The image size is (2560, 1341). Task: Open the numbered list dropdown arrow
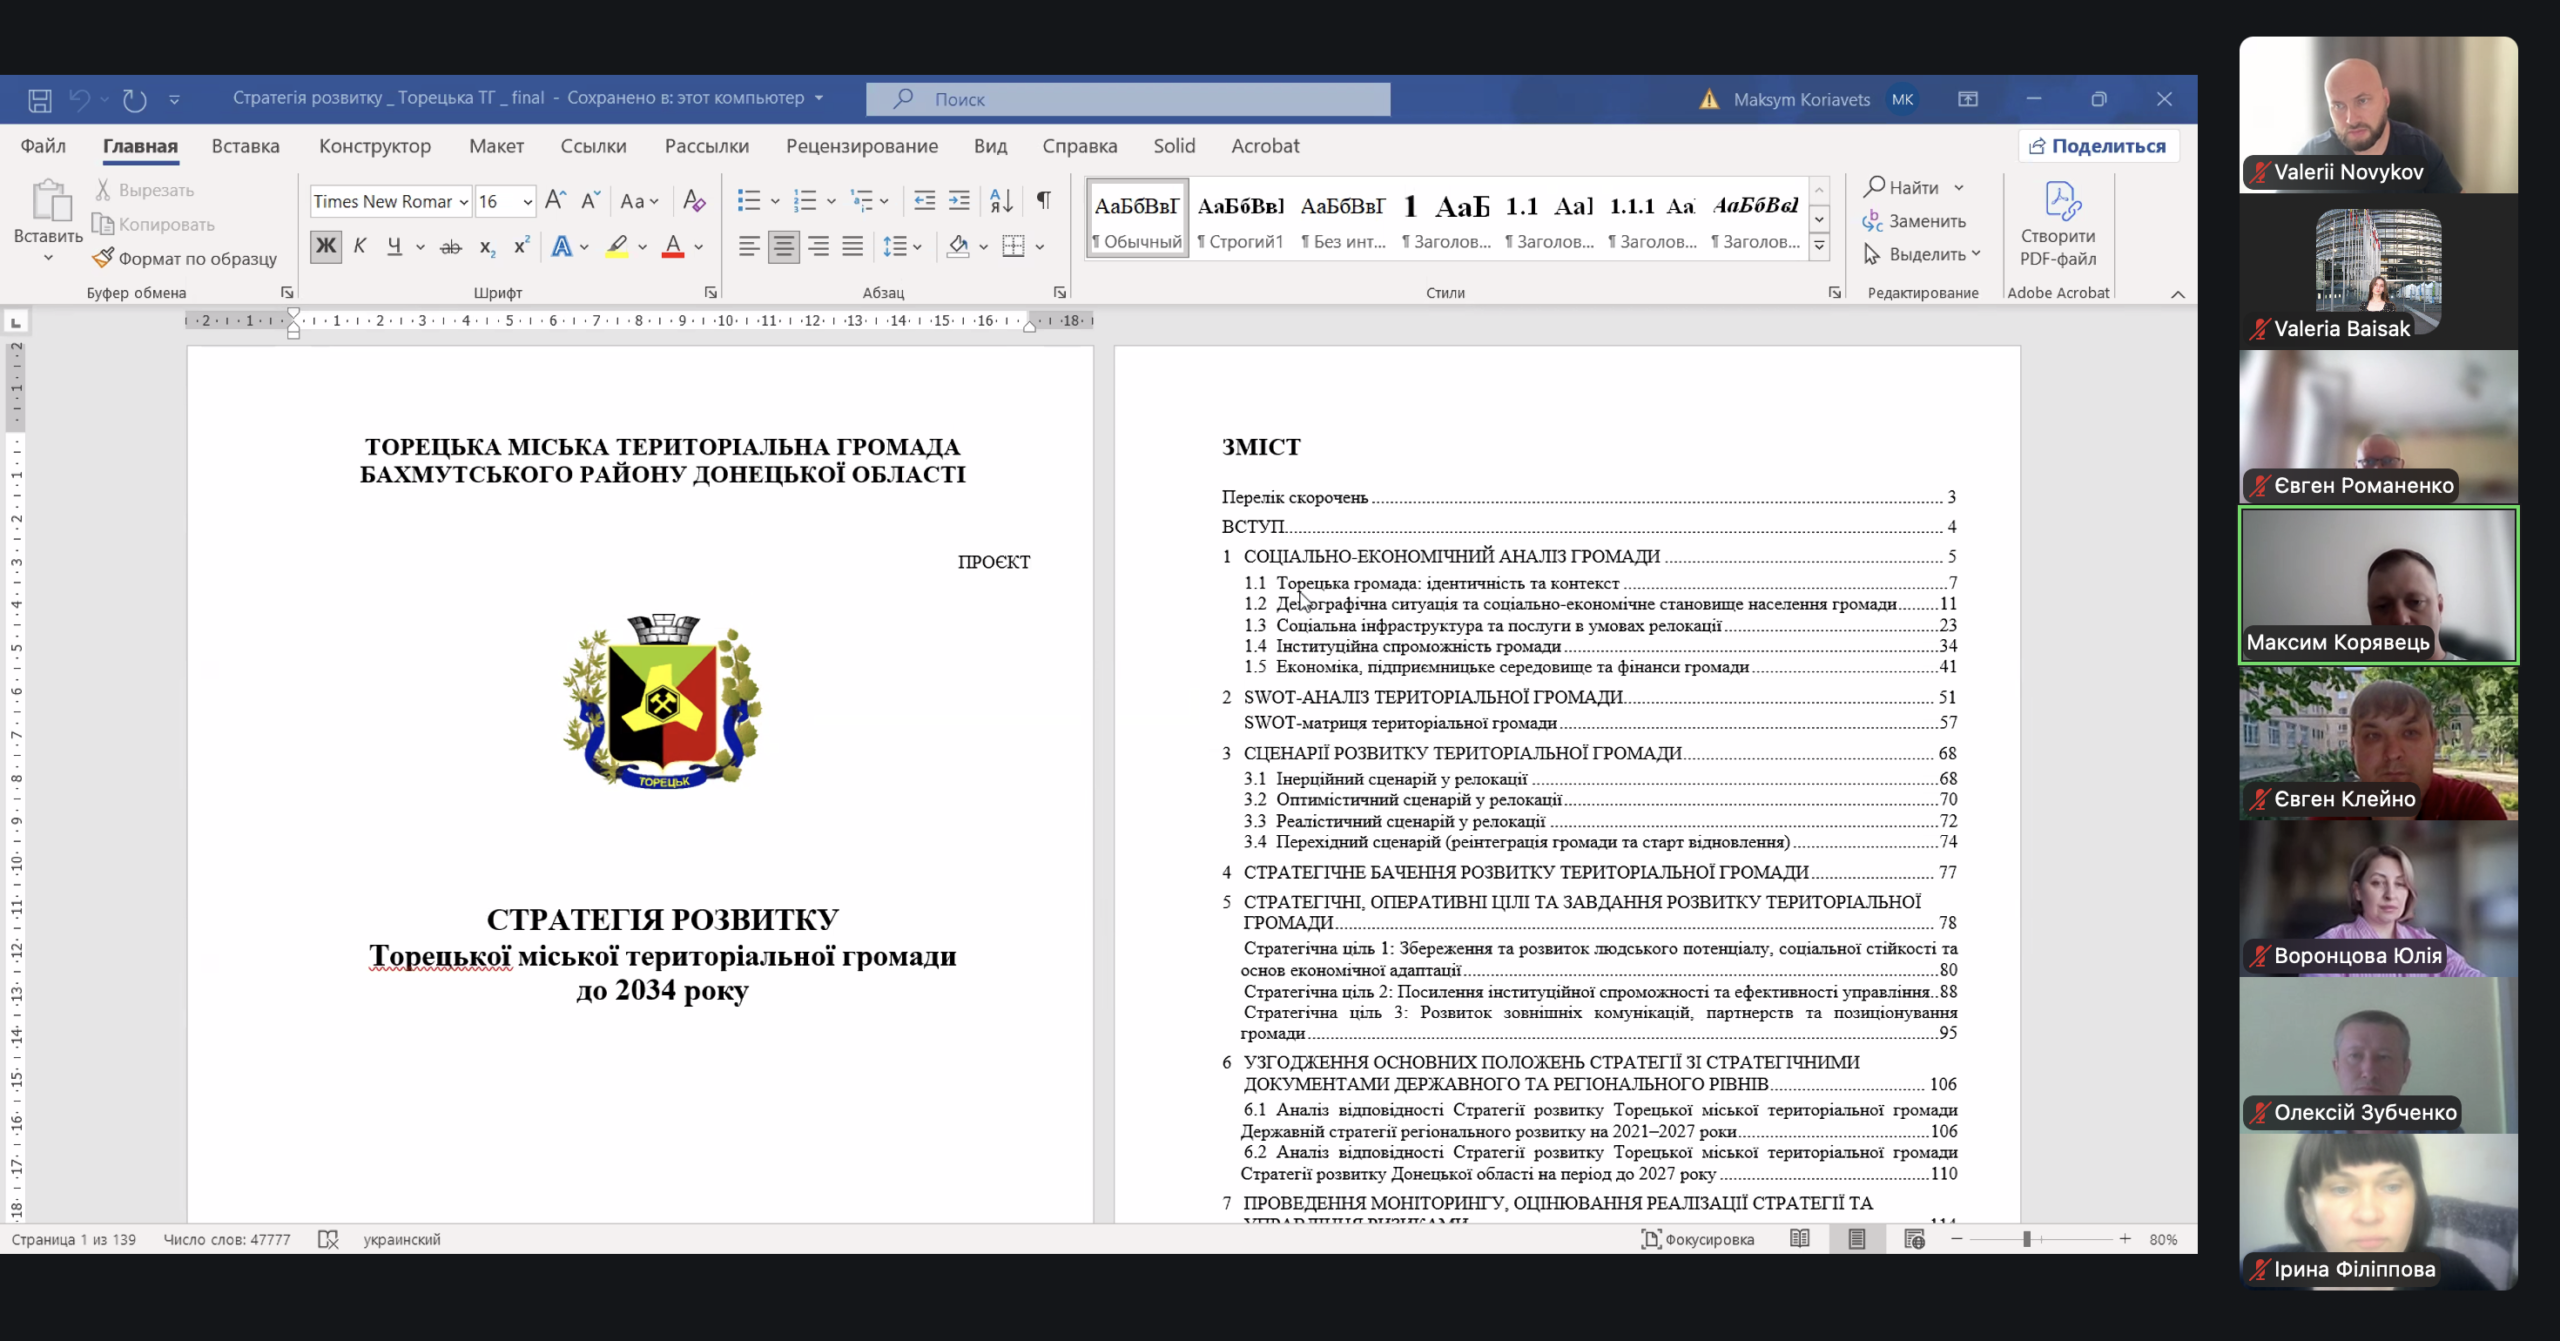click(x=831, y=201)
